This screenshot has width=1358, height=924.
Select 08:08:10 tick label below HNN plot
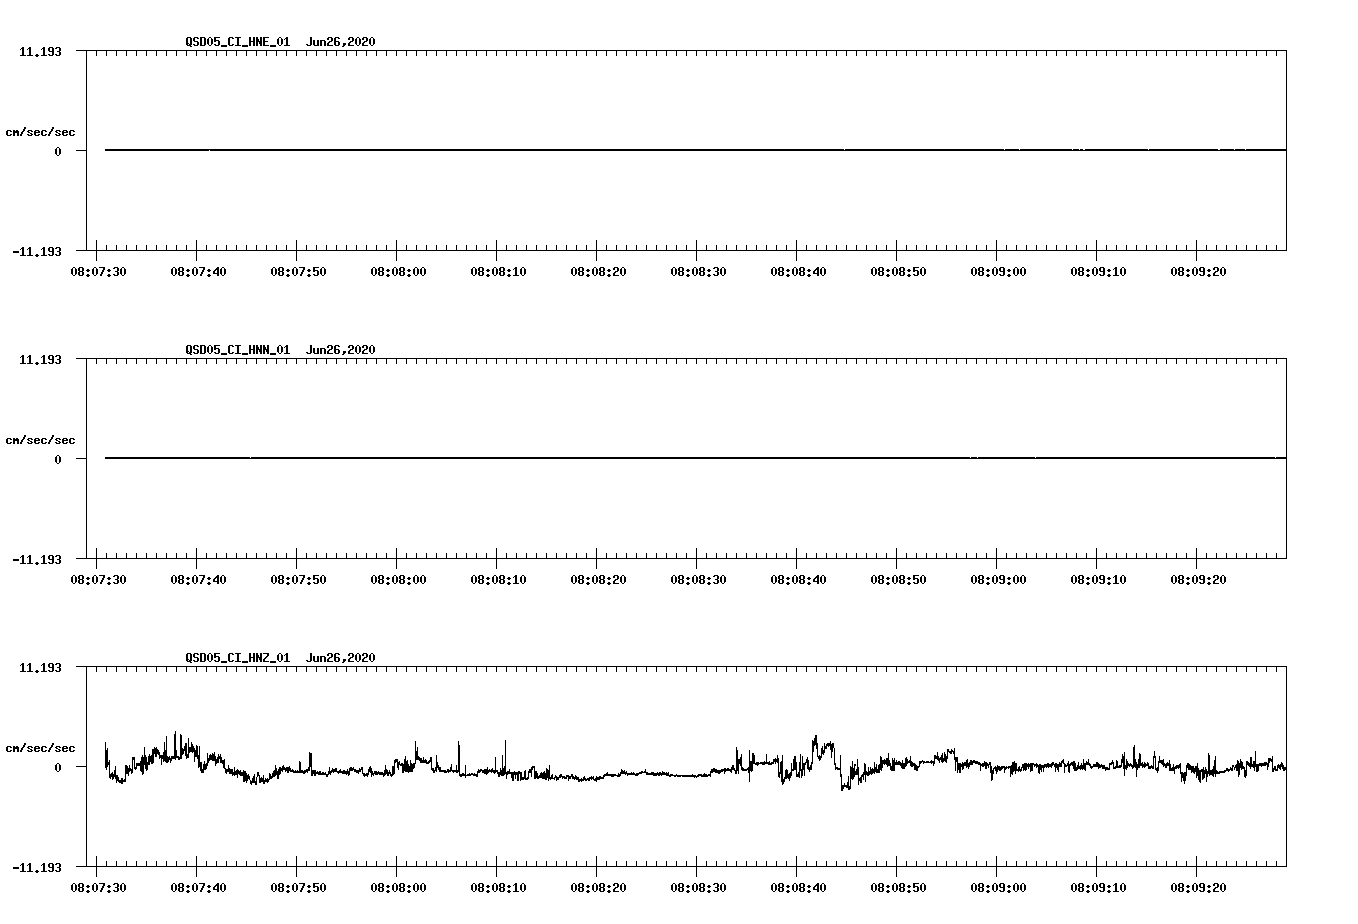coord(498,579)
